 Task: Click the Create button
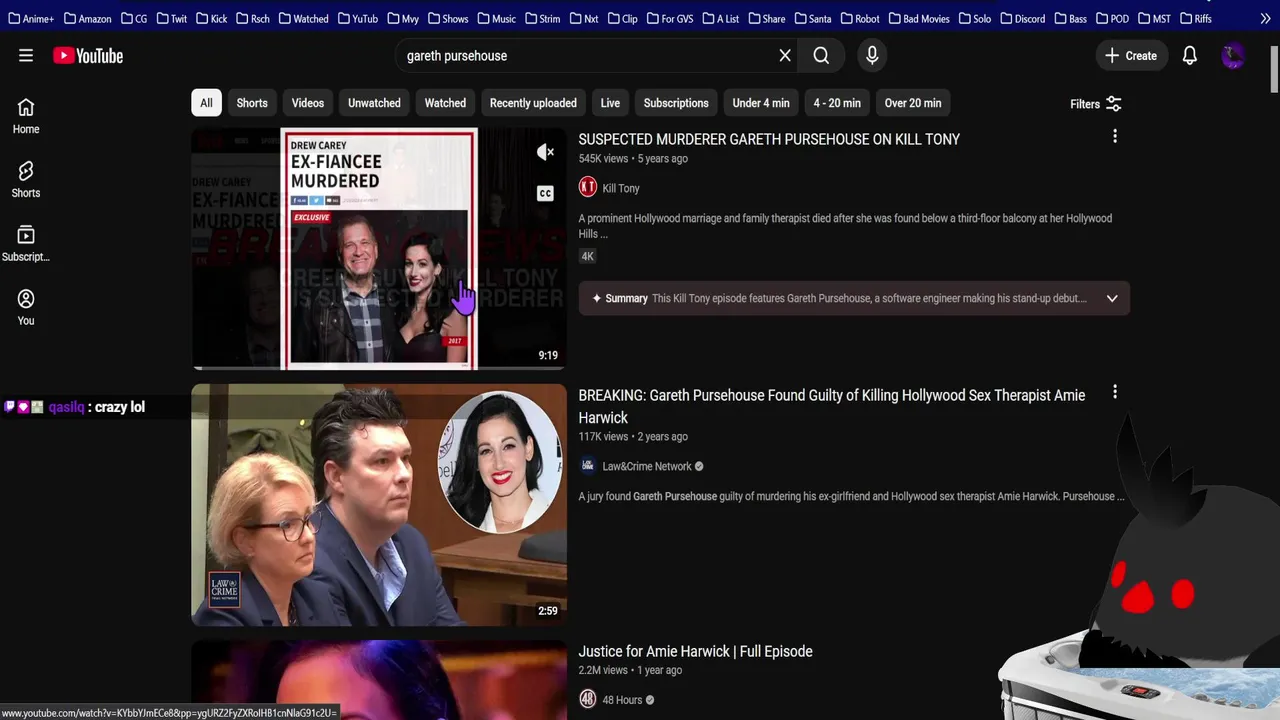(1131, 56)
